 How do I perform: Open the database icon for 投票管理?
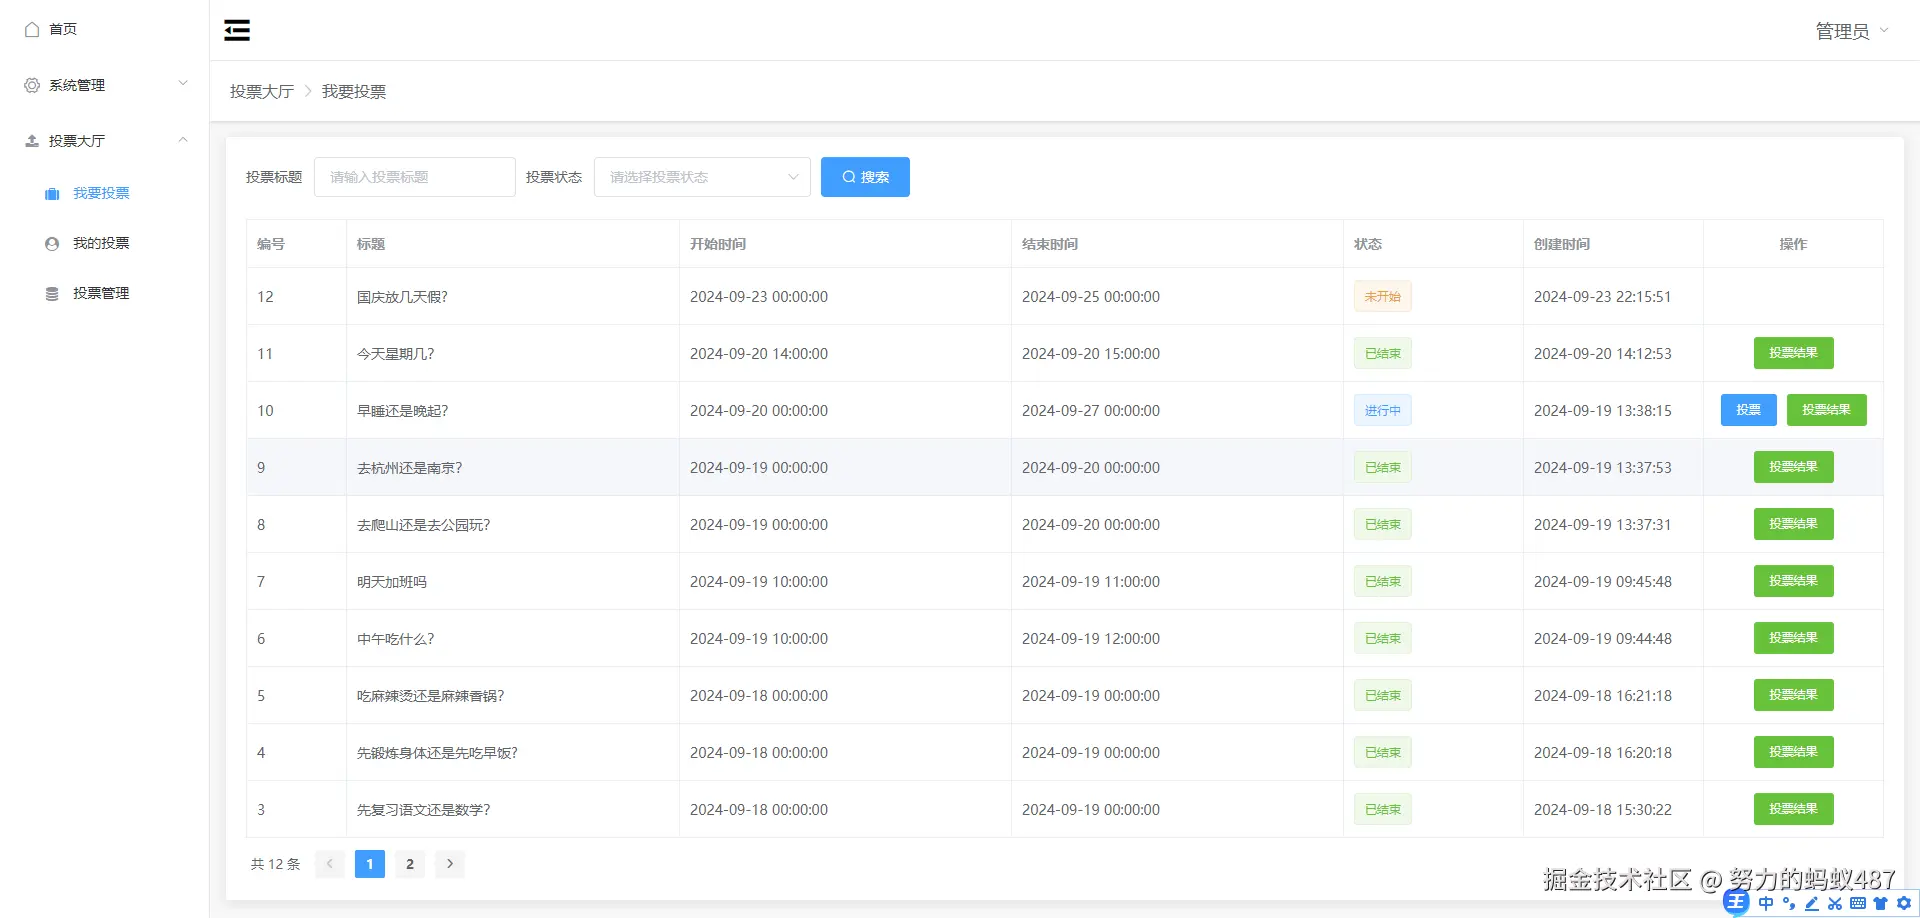pos(52,294)
